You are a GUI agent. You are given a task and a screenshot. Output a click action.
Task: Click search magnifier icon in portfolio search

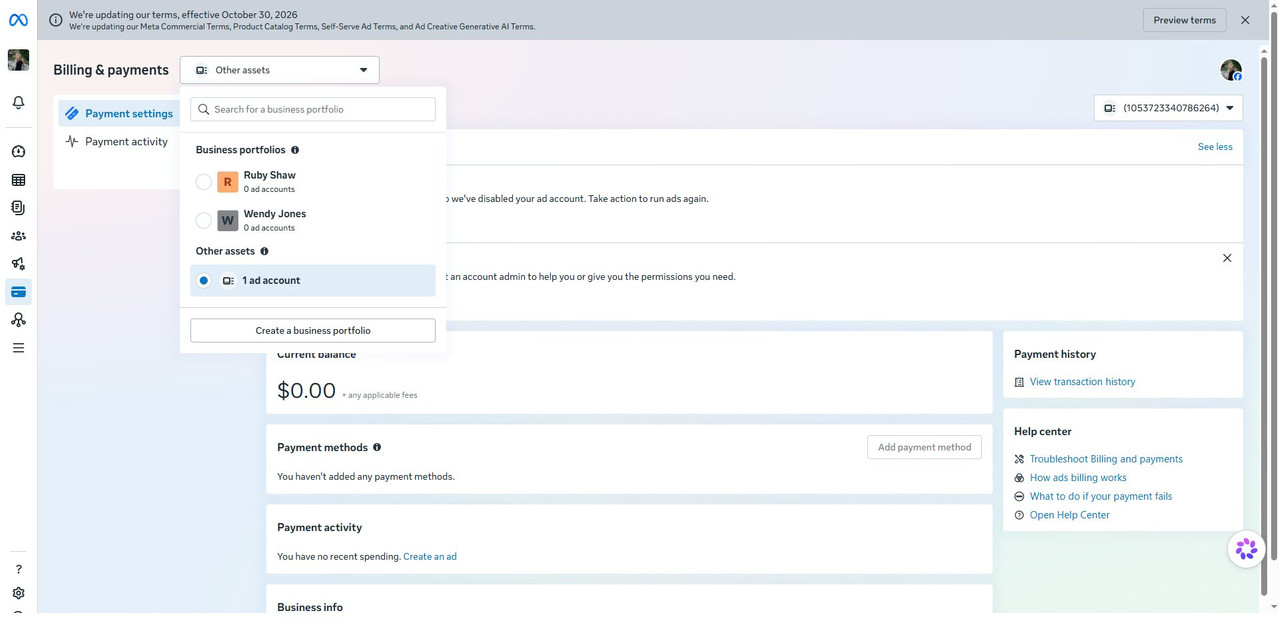[204, 109]
